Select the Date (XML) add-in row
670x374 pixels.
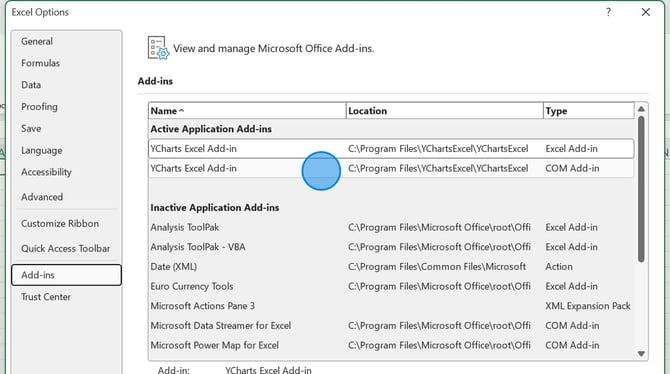[391, 267]
